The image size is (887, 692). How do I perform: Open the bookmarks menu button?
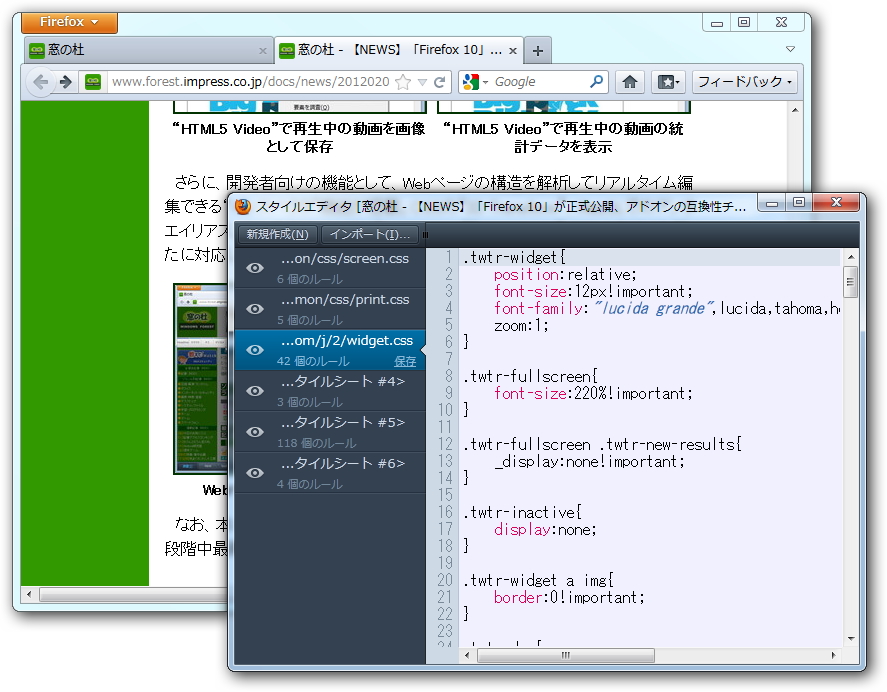668,82
